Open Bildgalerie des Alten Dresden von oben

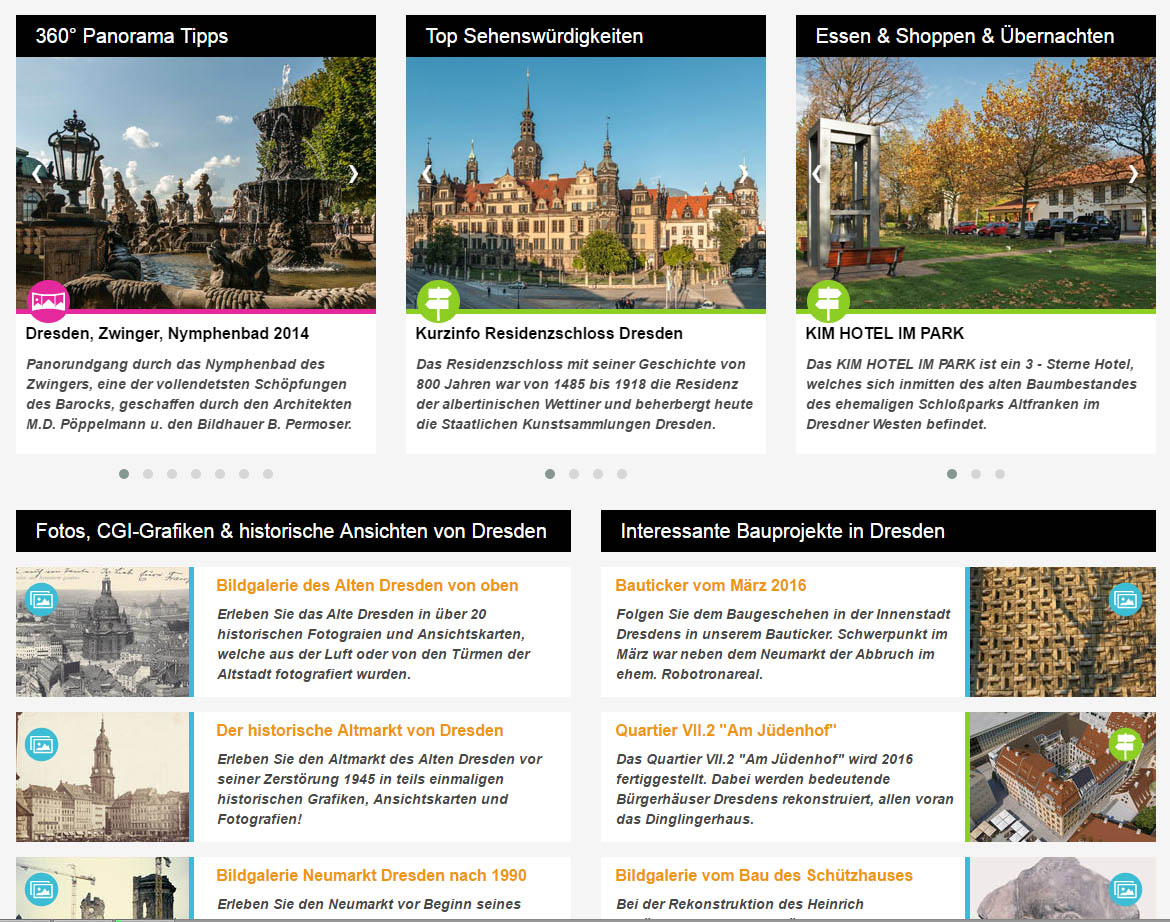367,586
